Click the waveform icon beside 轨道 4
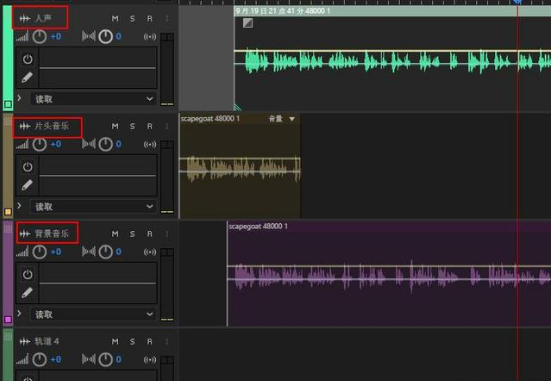 click(25, 341)
